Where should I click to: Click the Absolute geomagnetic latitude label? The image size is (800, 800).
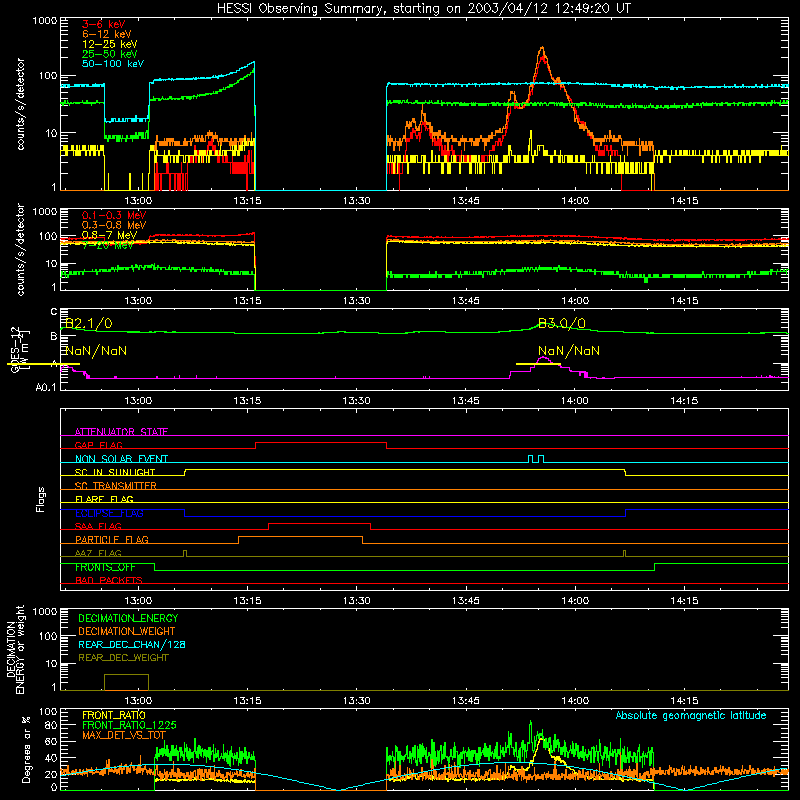[691, 715]
